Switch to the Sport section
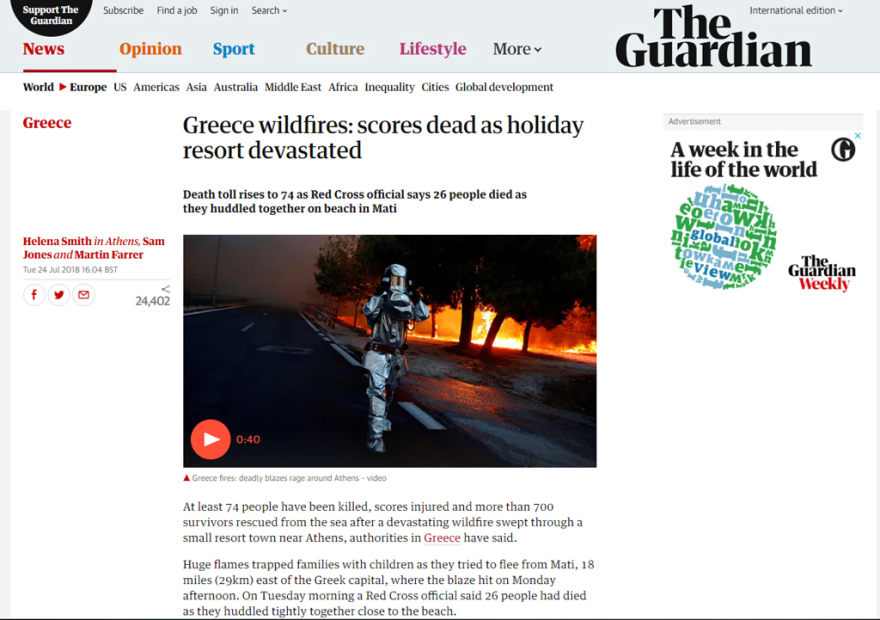Screen dimensions: 880x620 (x=233, y=49)
